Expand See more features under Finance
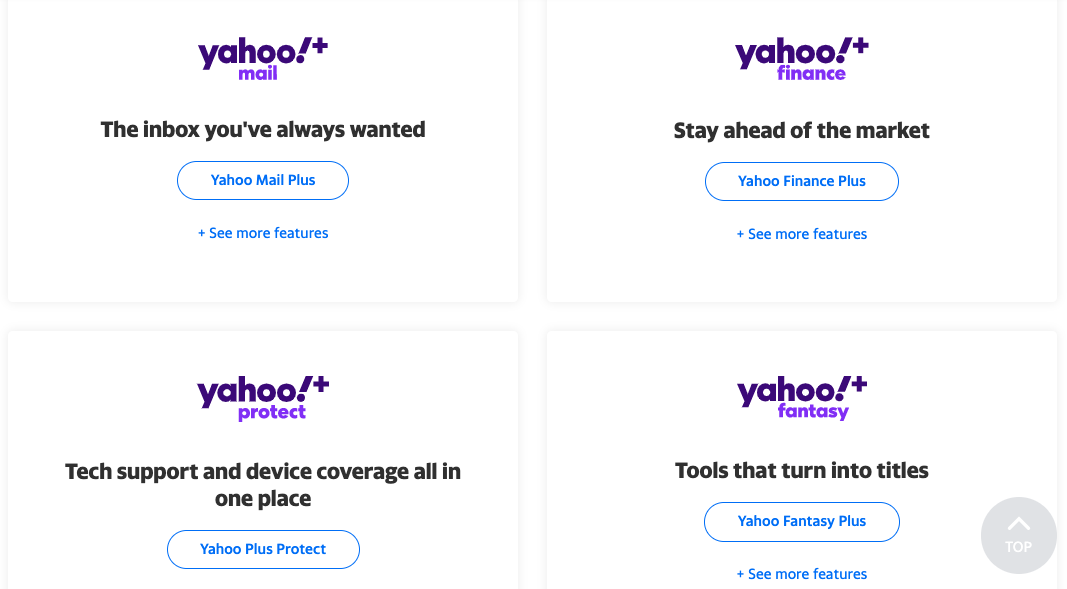 [x=801, y=233]
